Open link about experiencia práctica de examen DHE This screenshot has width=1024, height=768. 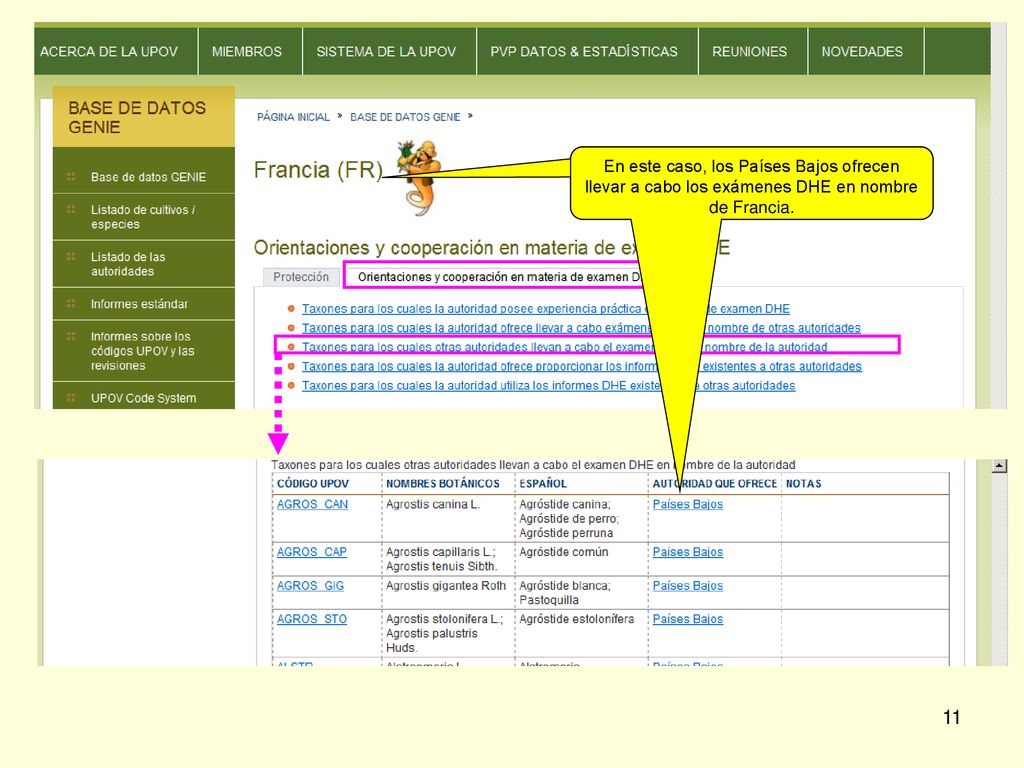pyautogui.click(x=545, y=309)
